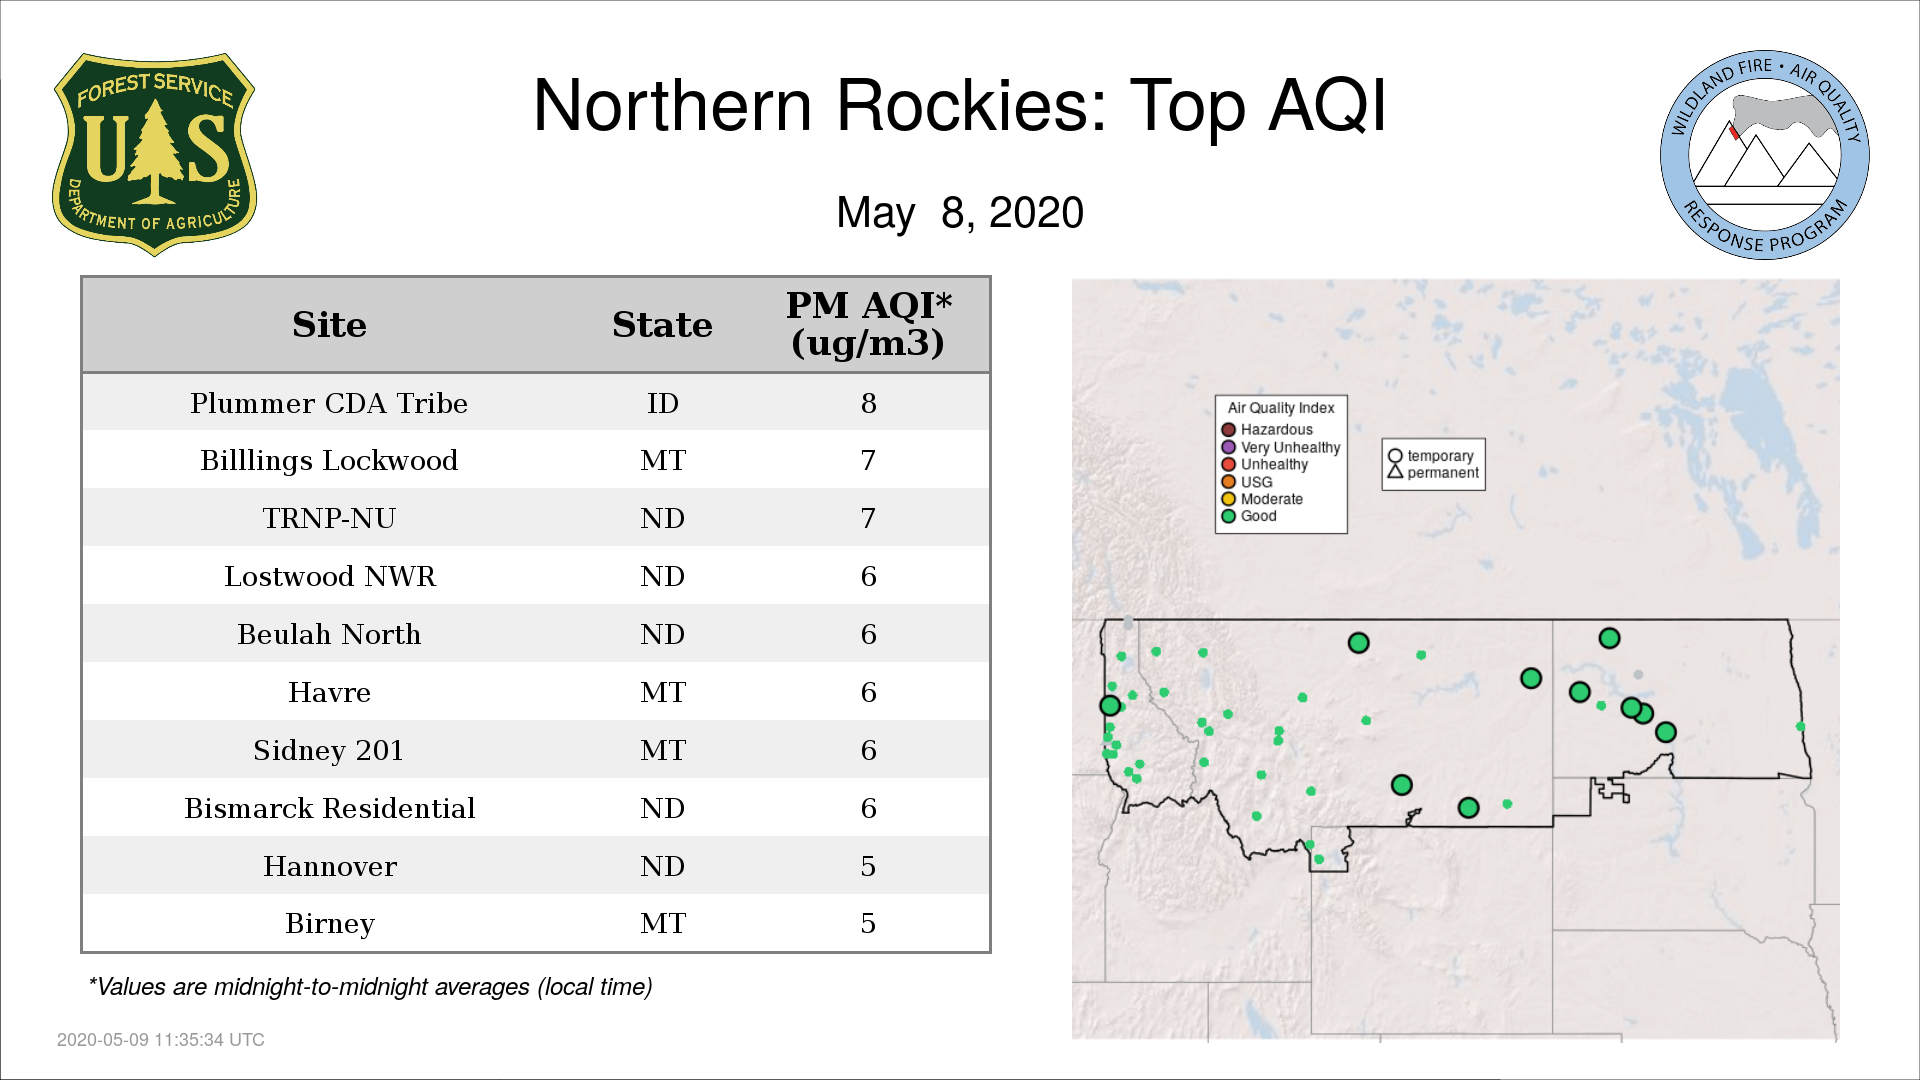This screenshot has height=1080, width=1920.
Task: Click the Good green legend marker
Action: coord(1228,516)
